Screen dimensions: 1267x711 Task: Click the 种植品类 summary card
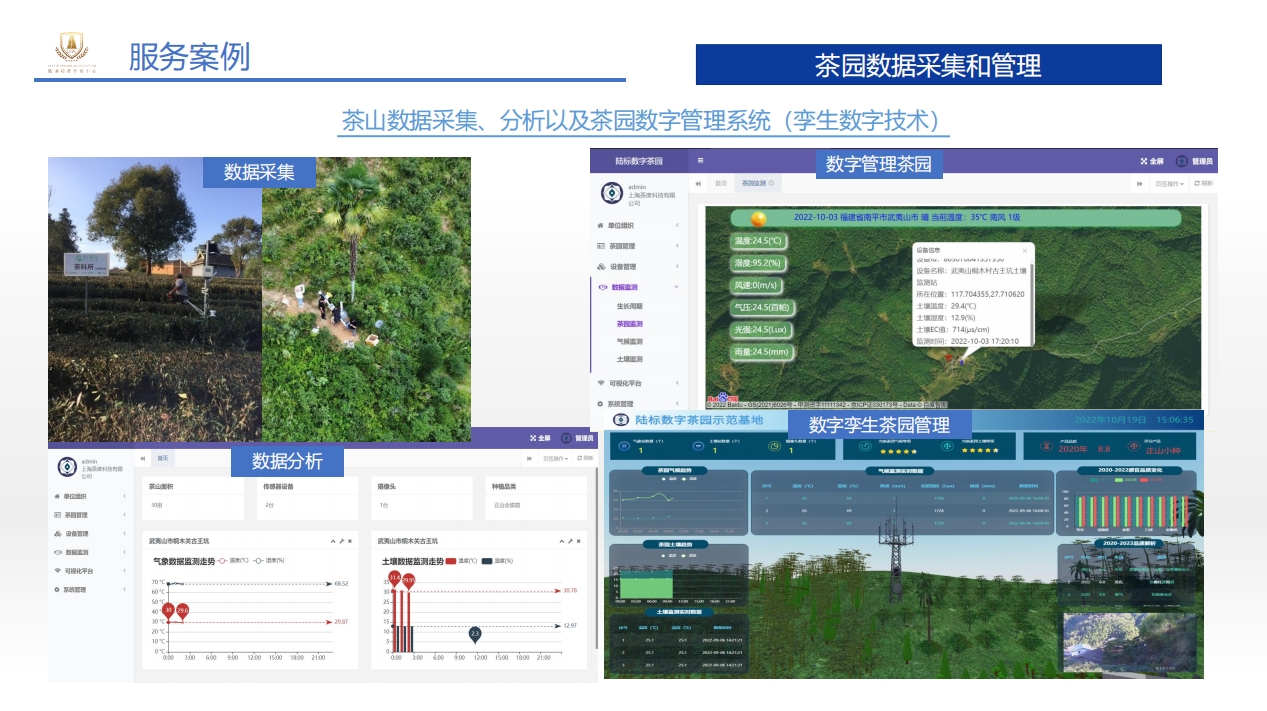pyautogui.click(x=537, y=497)
